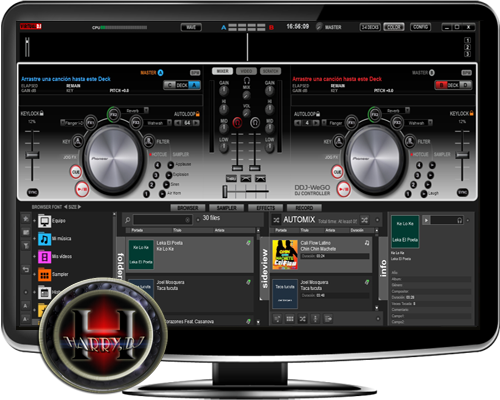The height and width of the screenshot is (400, 500).
Task: Trigger hotcue 4 on left deck
Action: tap(157, 165)
